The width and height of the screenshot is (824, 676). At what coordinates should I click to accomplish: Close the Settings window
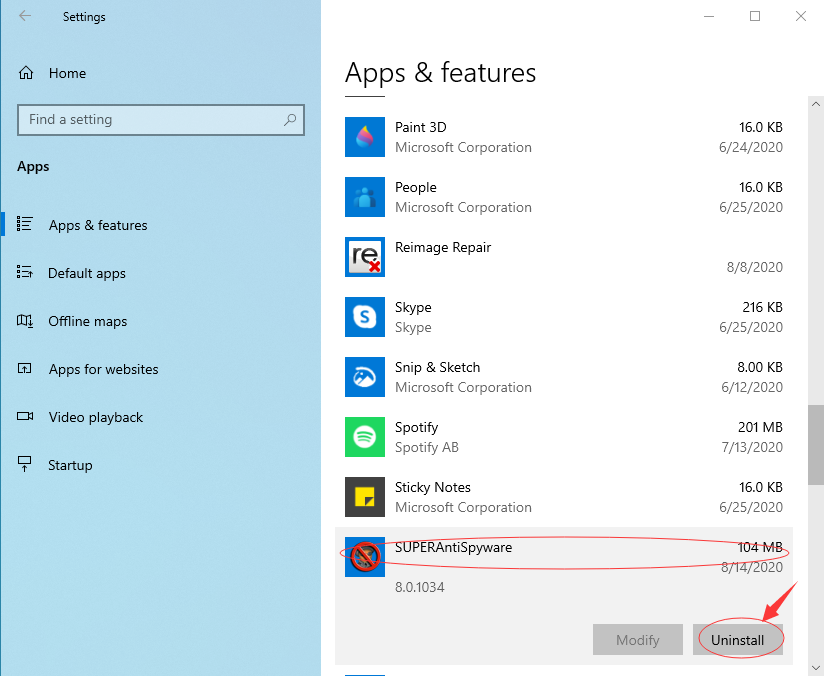[801, 16]
